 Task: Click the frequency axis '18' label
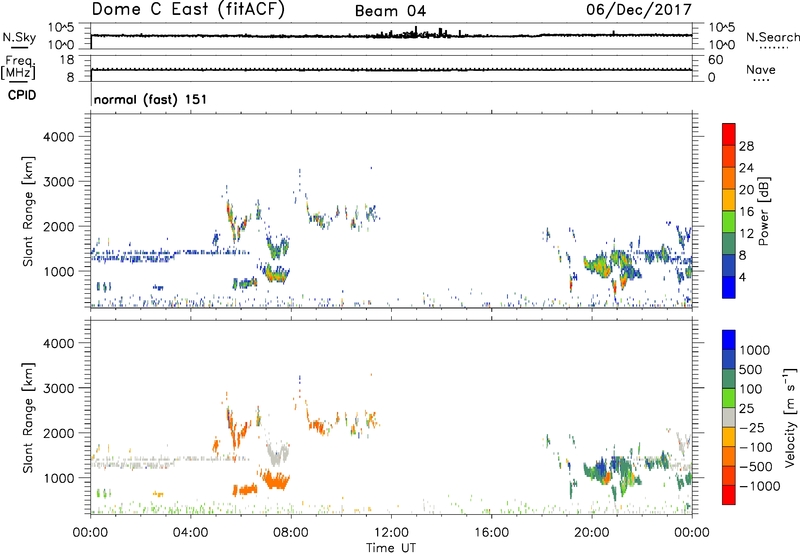(67, 60)
